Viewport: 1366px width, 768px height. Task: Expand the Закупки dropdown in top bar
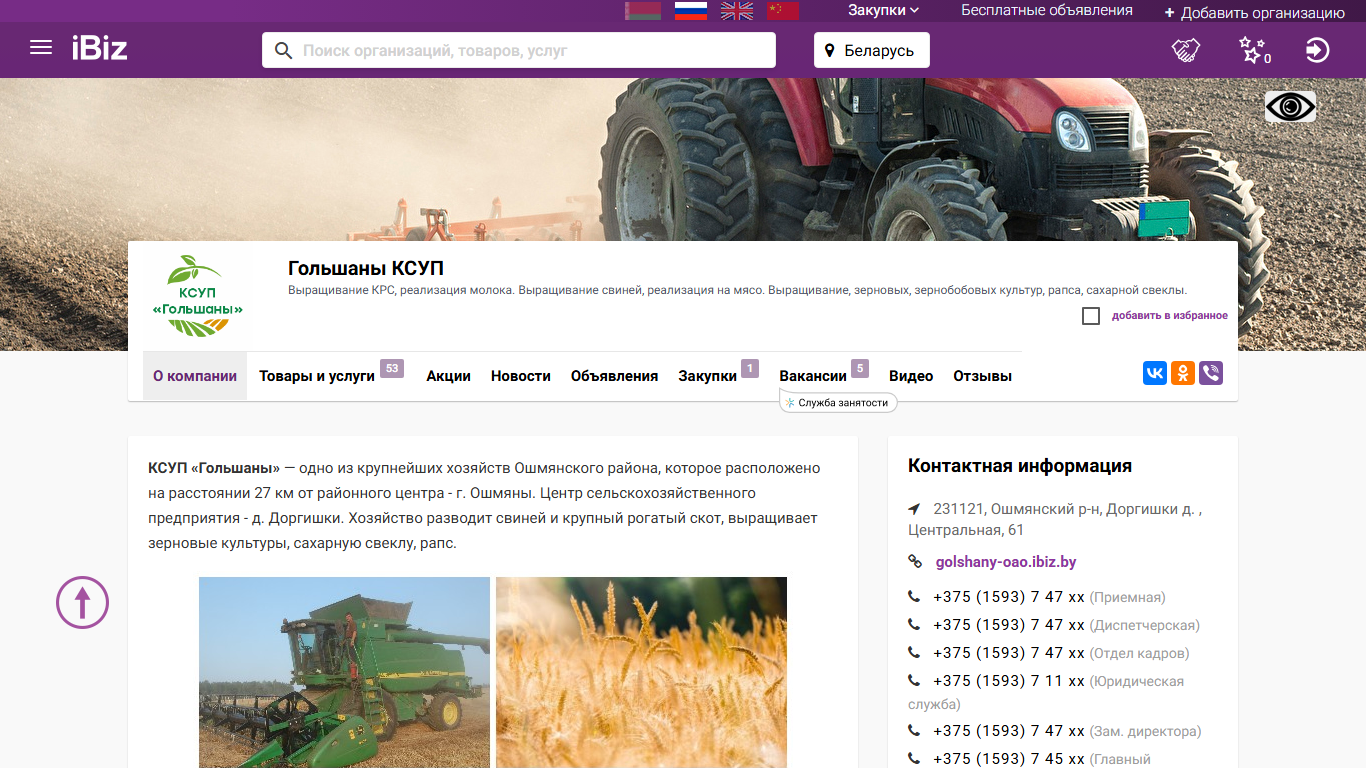click(883, 10)
